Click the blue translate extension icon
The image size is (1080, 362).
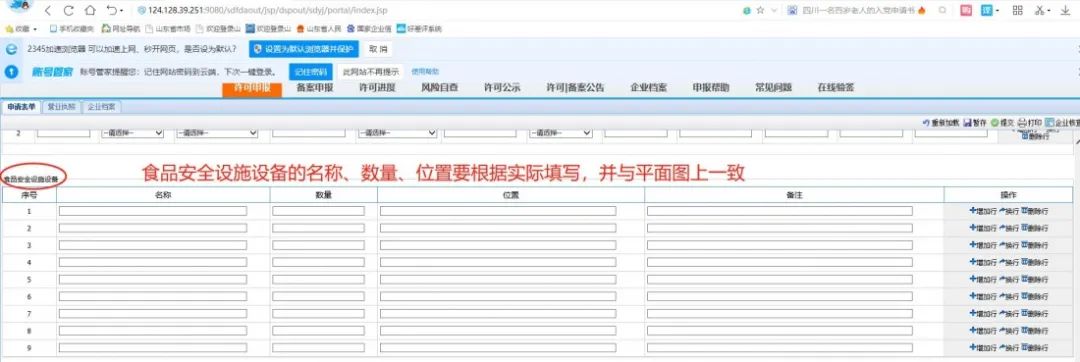pos(986,10)
